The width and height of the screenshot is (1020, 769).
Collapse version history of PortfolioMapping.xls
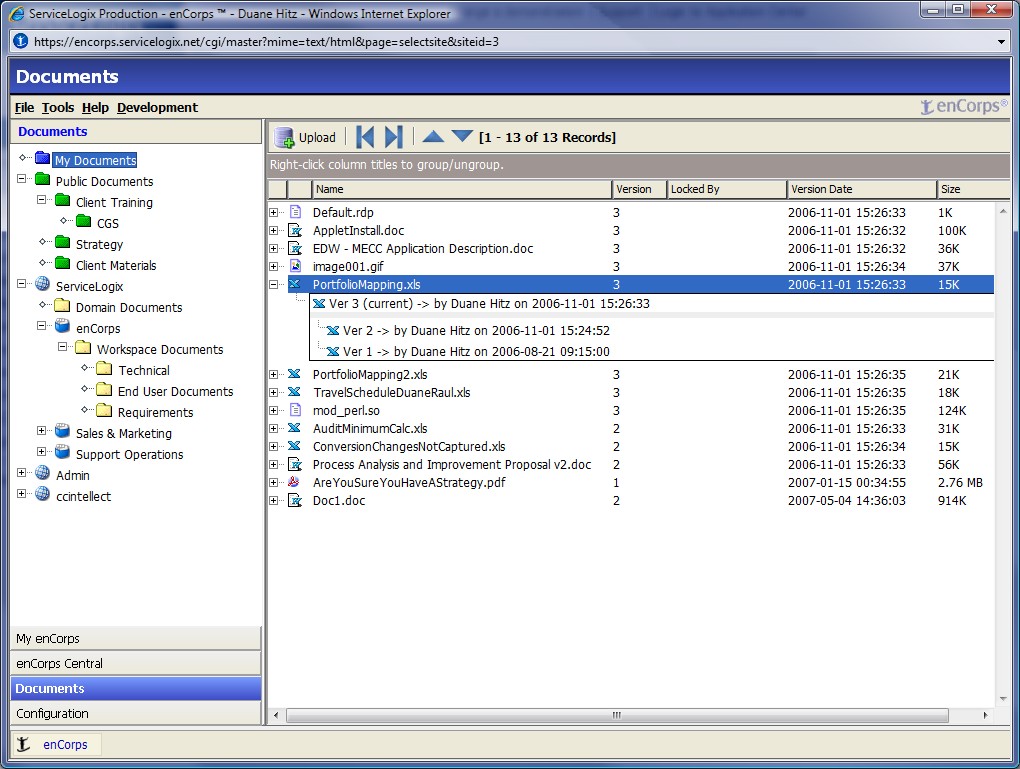coord(274,284)
